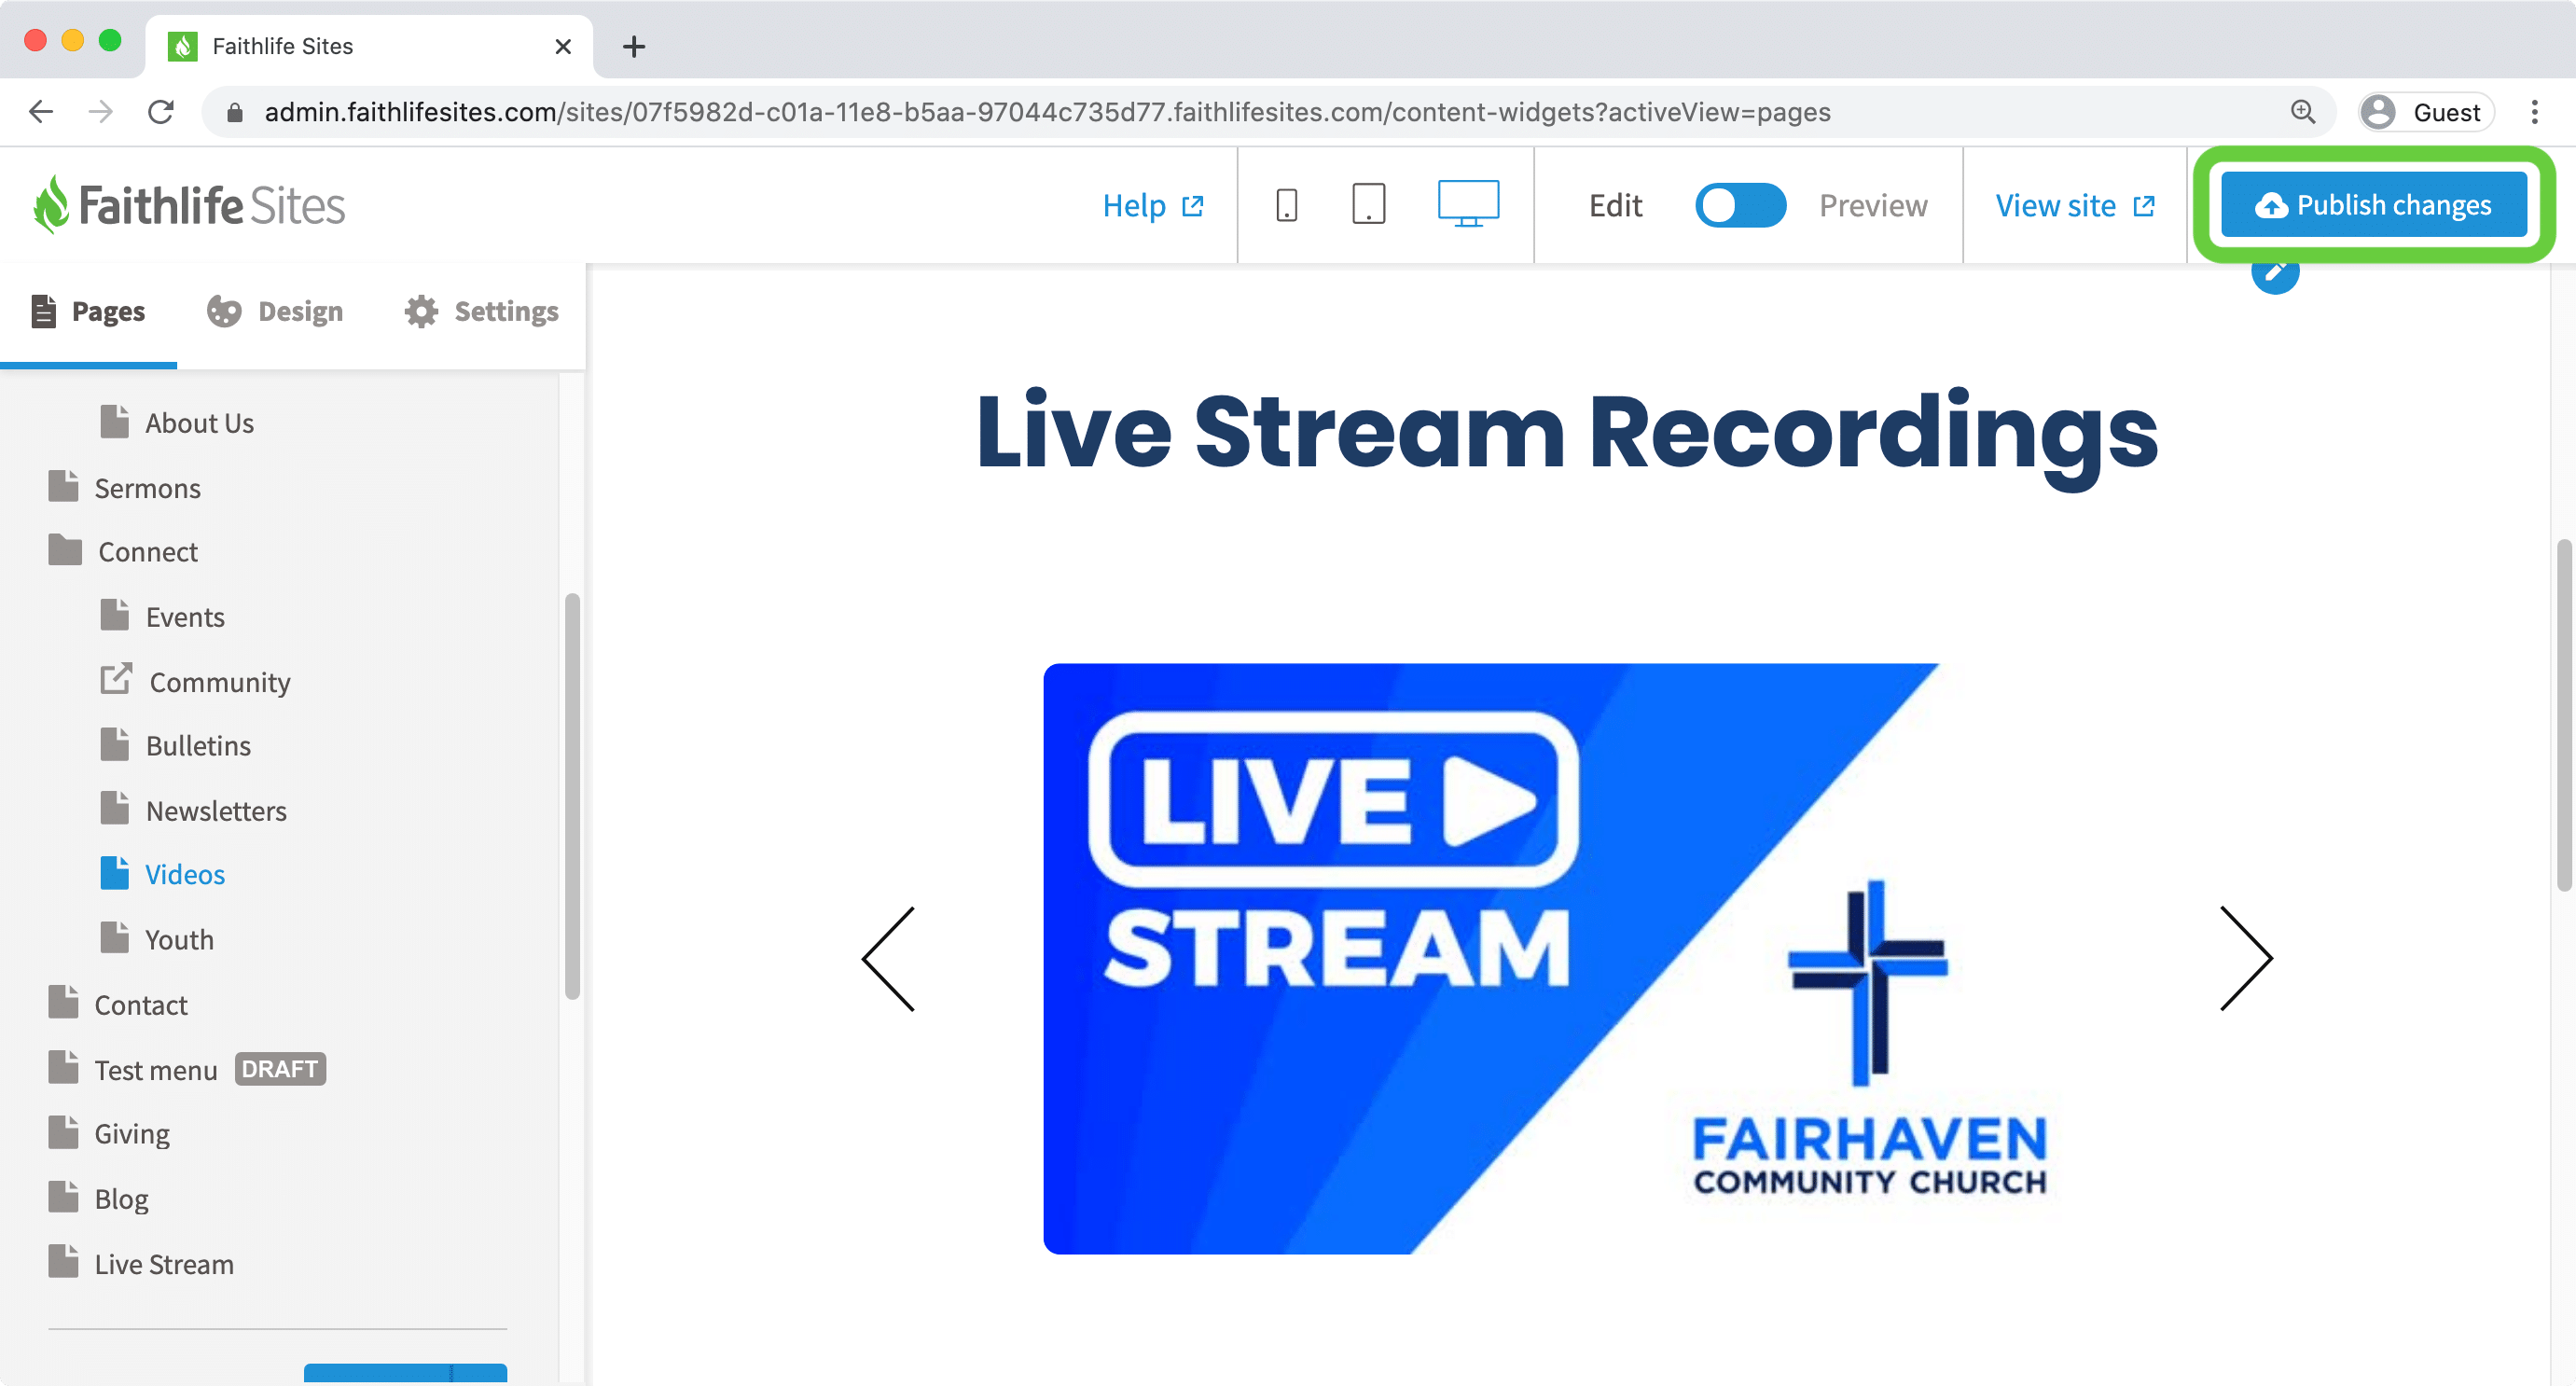Image resolution: width=2576 pixels, height=1386 pixels.
Task: Open the Contact page
Action: pos(141,1005)
